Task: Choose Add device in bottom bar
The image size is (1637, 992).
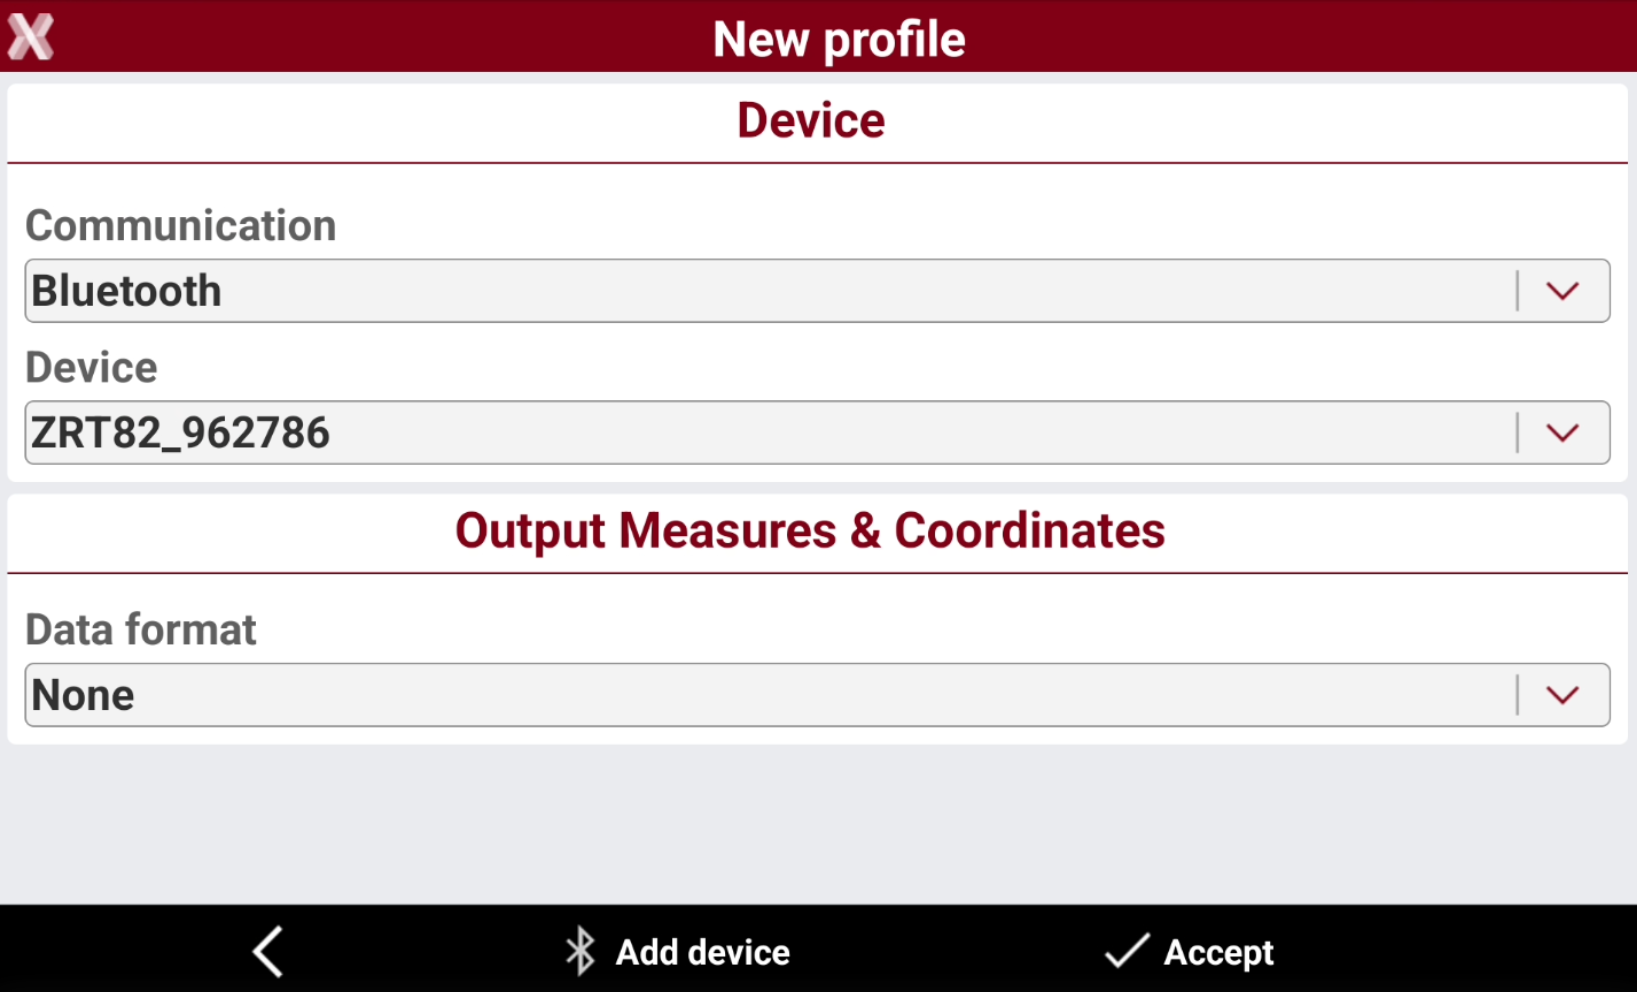Action: 702,952
